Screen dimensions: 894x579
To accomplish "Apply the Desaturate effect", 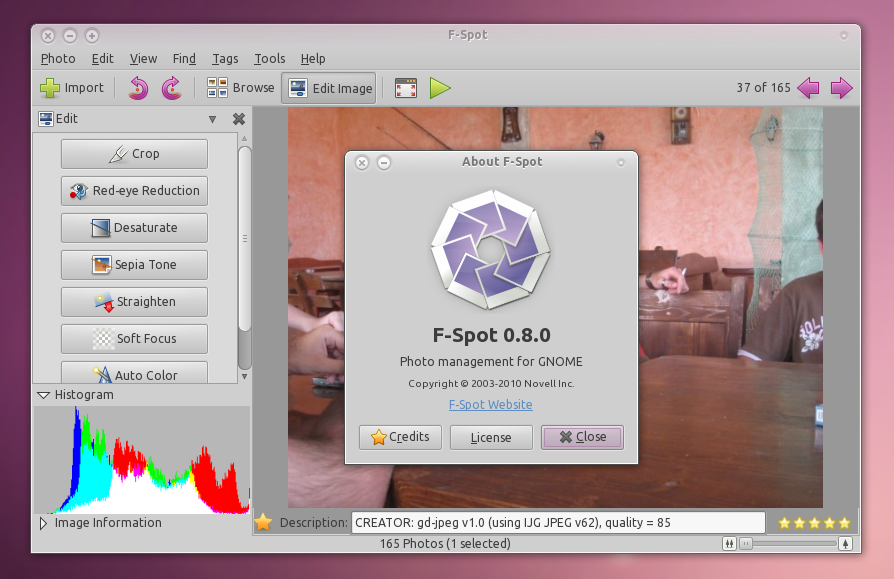I will tap(135, 228).
